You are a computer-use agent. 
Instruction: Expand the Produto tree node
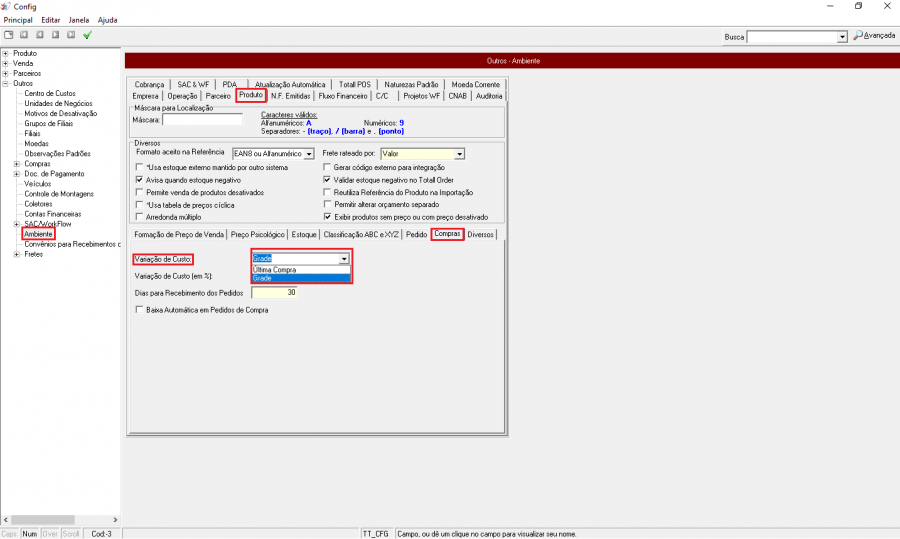[x=6, y=53]
